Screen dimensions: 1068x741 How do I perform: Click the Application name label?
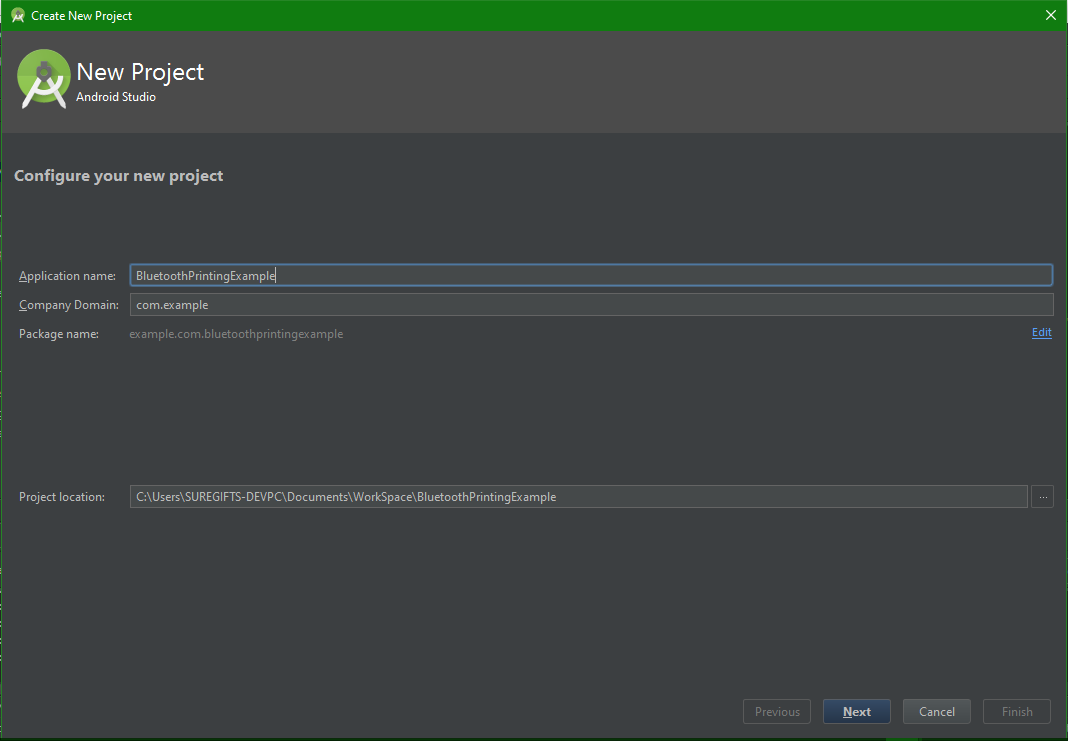[67, 275]
